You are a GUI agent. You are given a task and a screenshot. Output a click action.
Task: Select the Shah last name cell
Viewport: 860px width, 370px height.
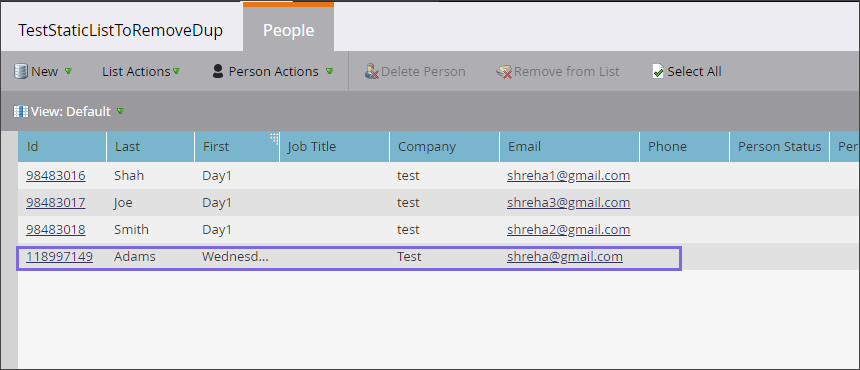click(x=129, y=176)
